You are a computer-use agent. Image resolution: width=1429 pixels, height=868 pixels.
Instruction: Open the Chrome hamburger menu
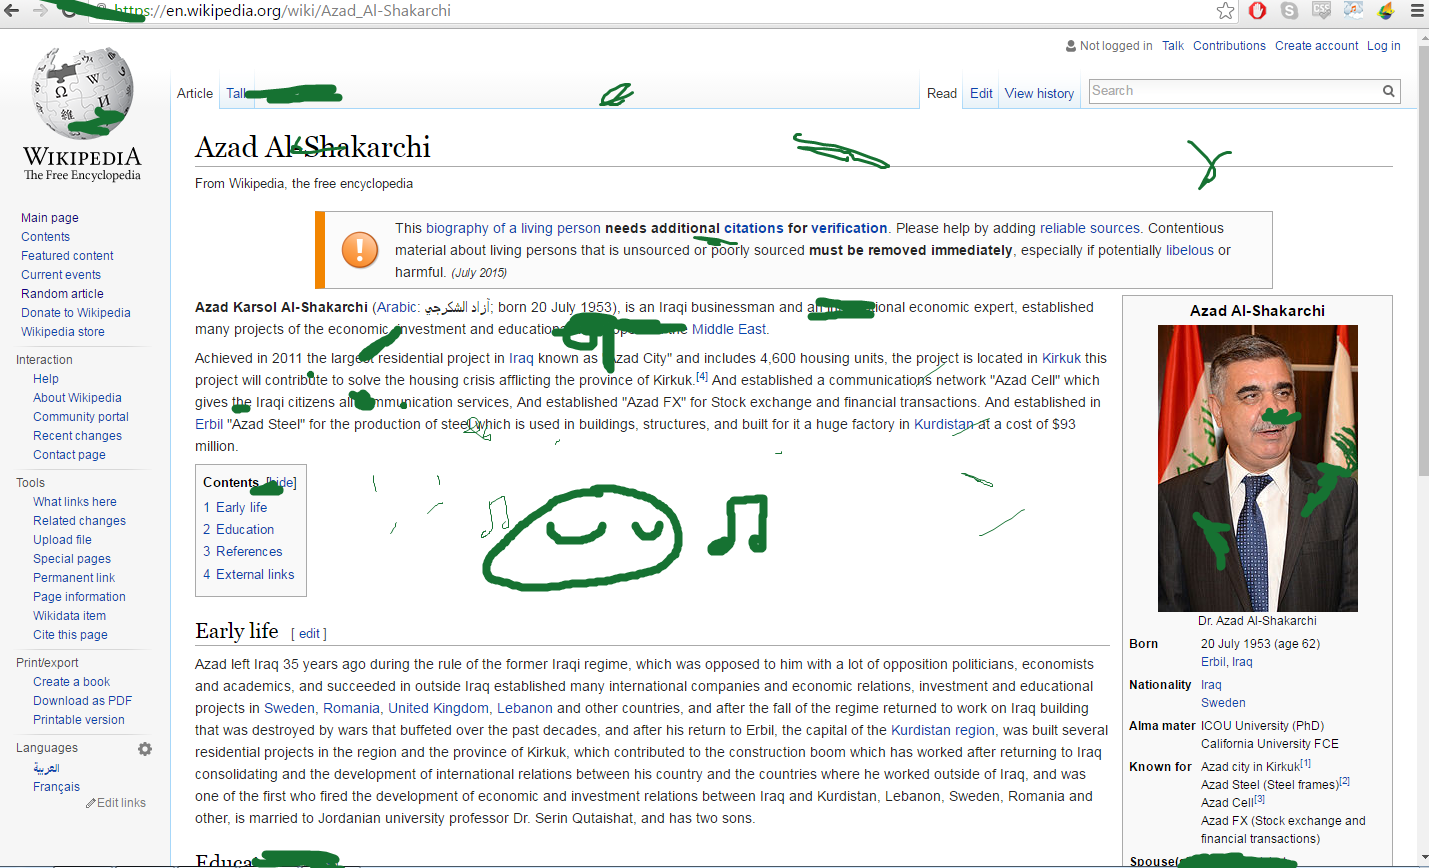point(1417,11)
